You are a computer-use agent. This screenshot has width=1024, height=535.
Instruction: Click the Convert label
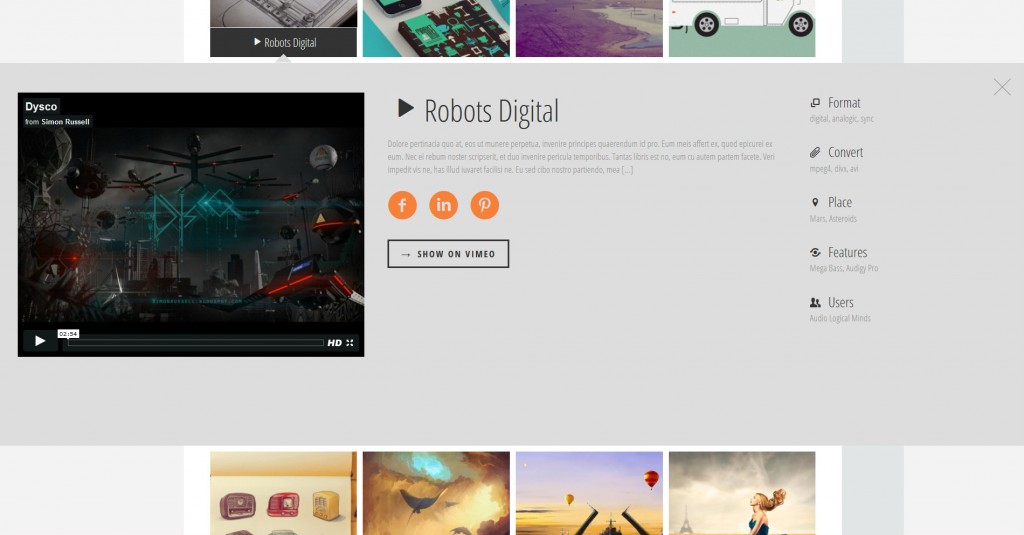coord(845,152)
